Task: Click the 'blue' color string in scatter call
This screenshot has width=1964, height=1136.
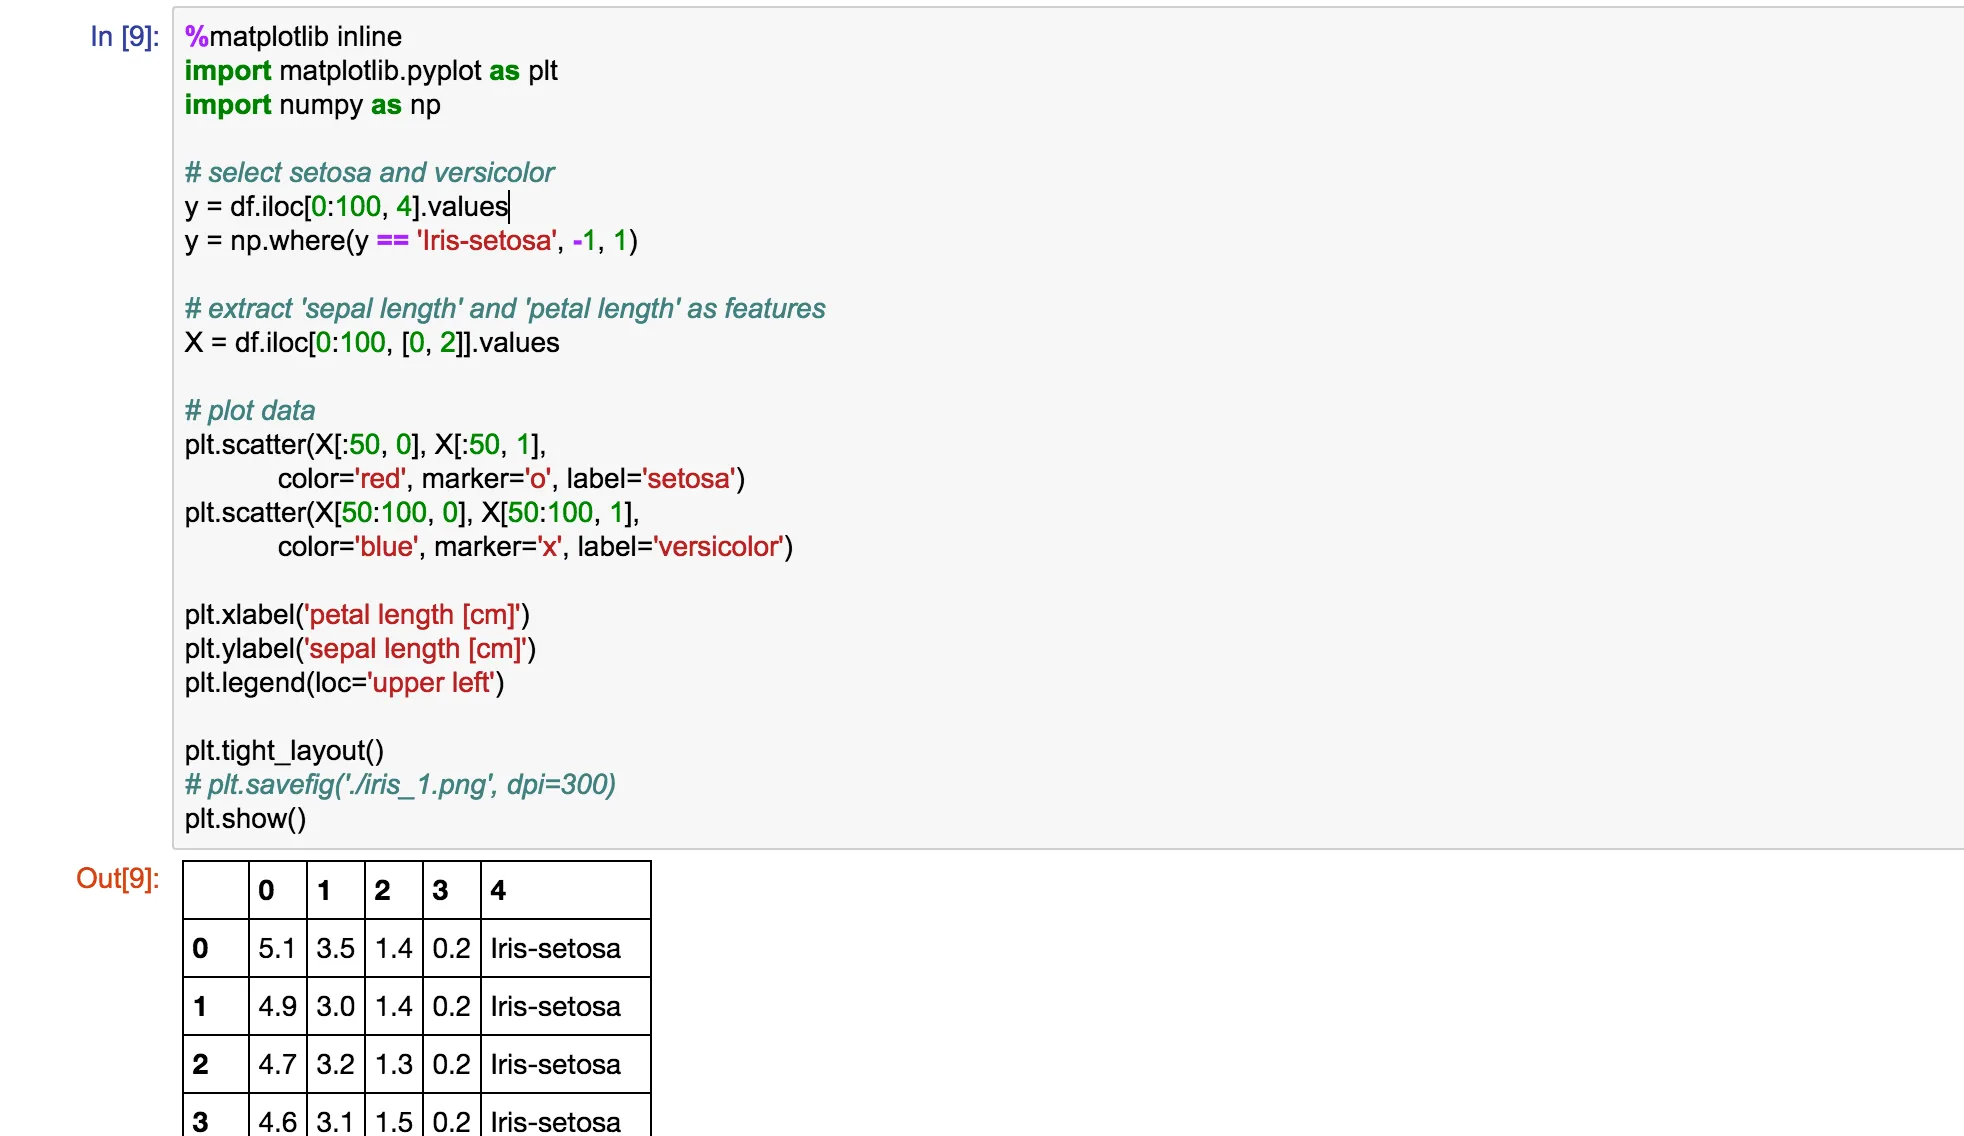Action: point(386,547)
